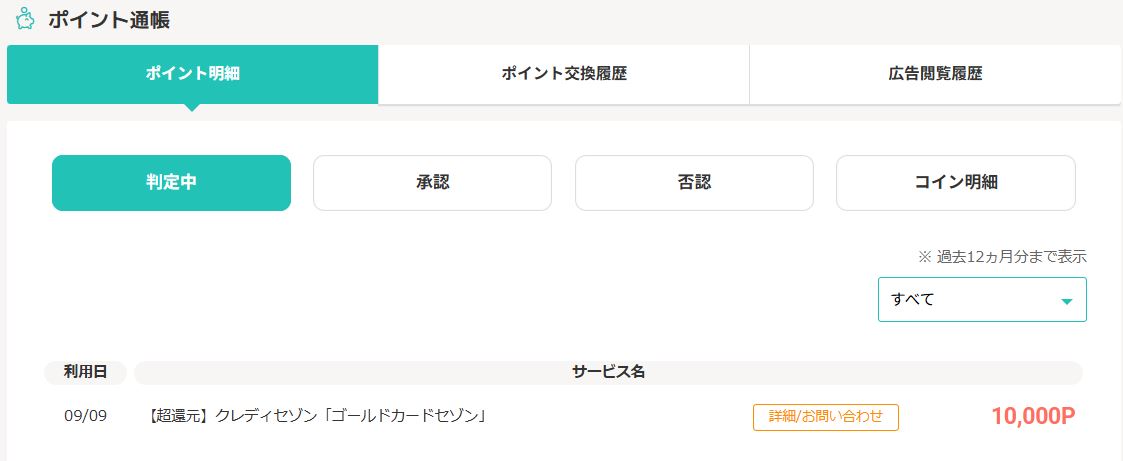Image resolution: width=1123 pixels, height=461 pixels.
Task: Switch to ポイント交換履歴 tab
Action: (x=564, y=74)
